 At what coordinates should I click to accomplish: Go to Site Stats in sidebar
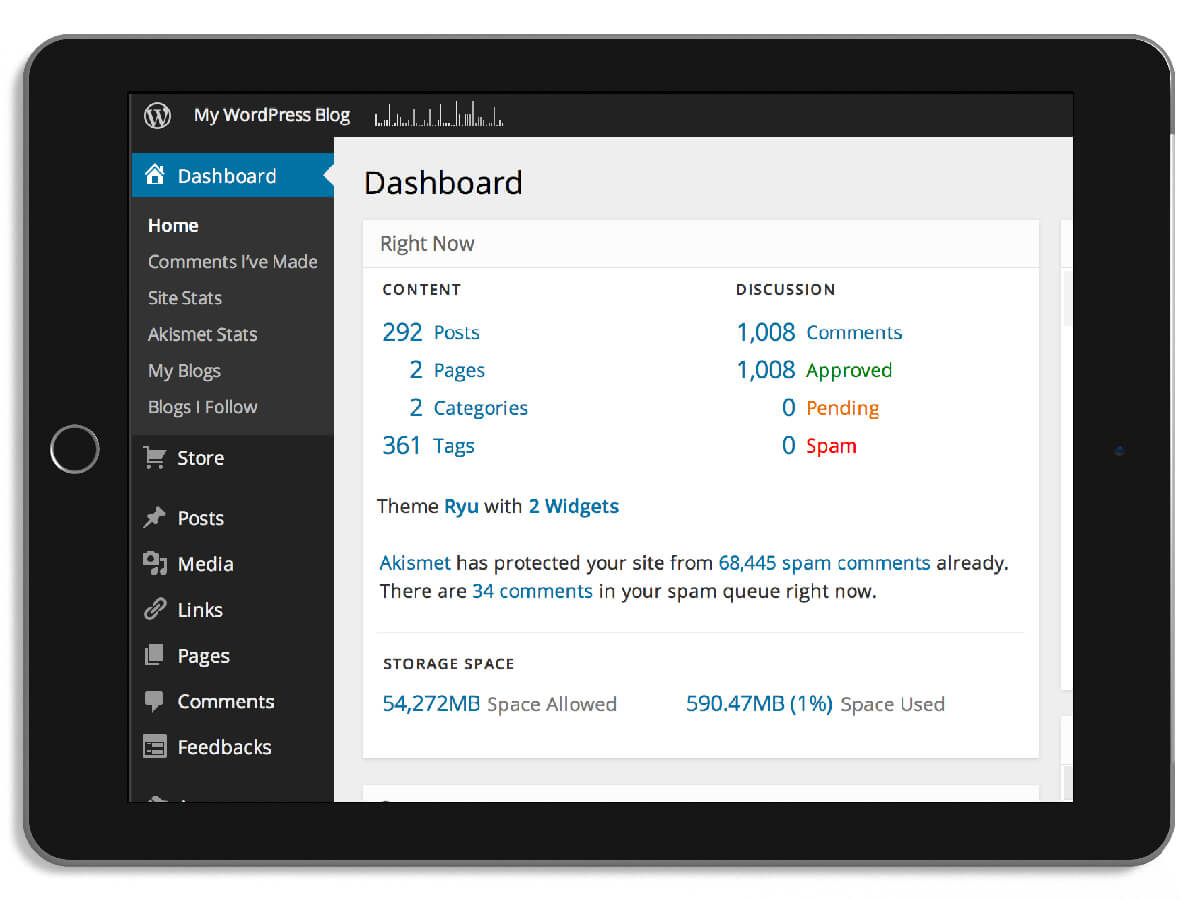coord(185,298)
